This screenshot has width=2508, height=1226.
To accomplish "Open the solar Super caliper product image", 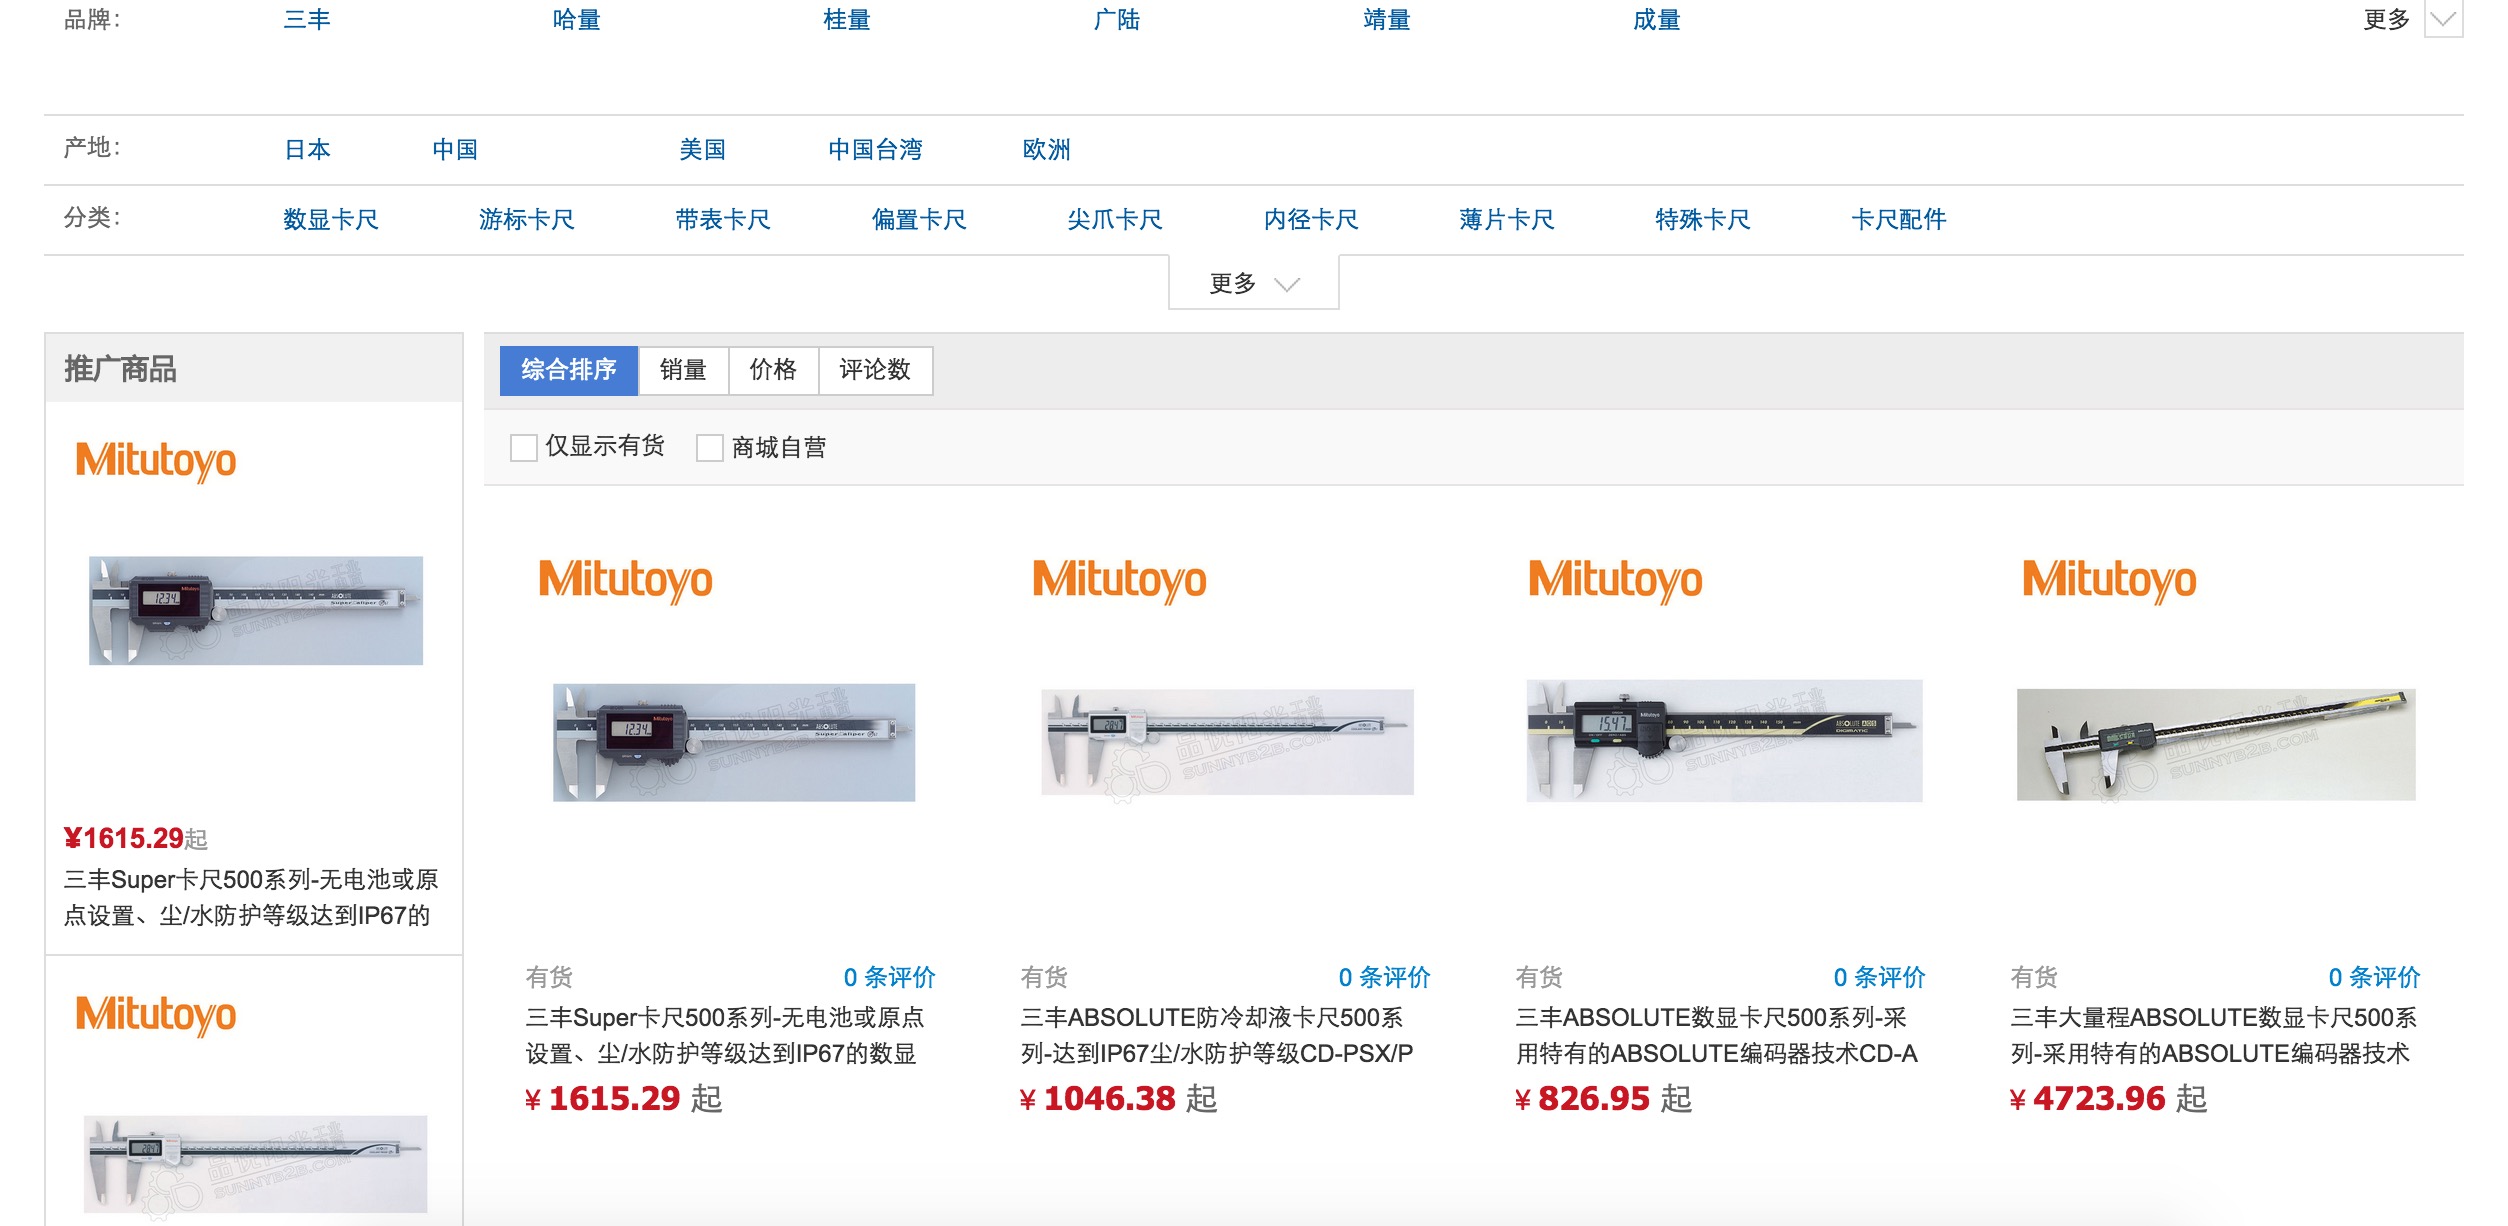I will click(734, 742).
